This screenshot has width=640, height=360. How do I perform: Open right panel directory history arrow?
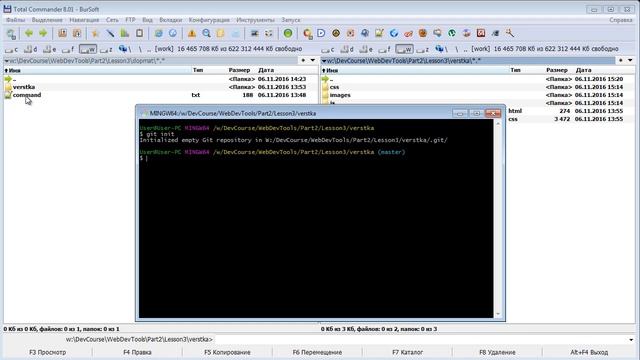[x=630, y=60]
